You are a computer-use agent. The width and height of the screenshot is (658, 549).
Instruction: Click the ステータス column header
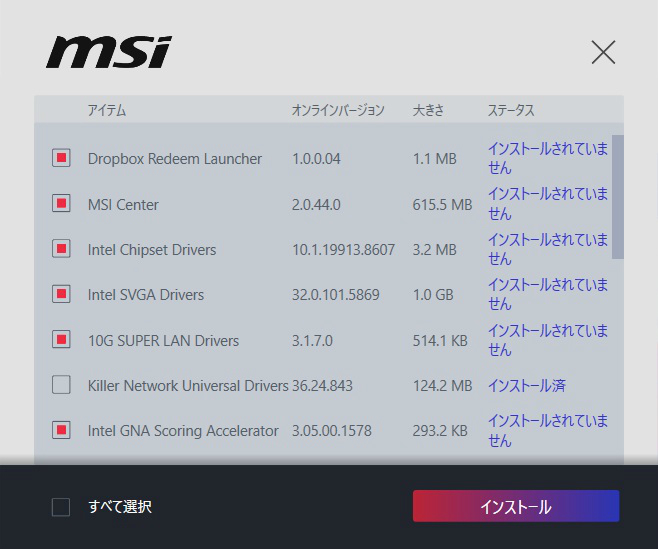point(511,110)
